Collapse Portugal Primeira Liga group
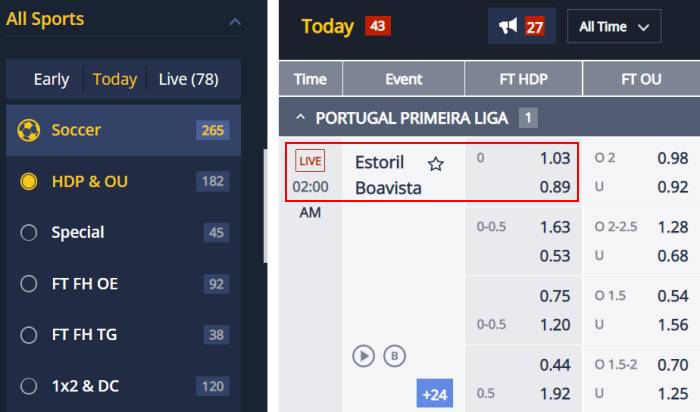700x412 pixels. (x=300, y=117)
